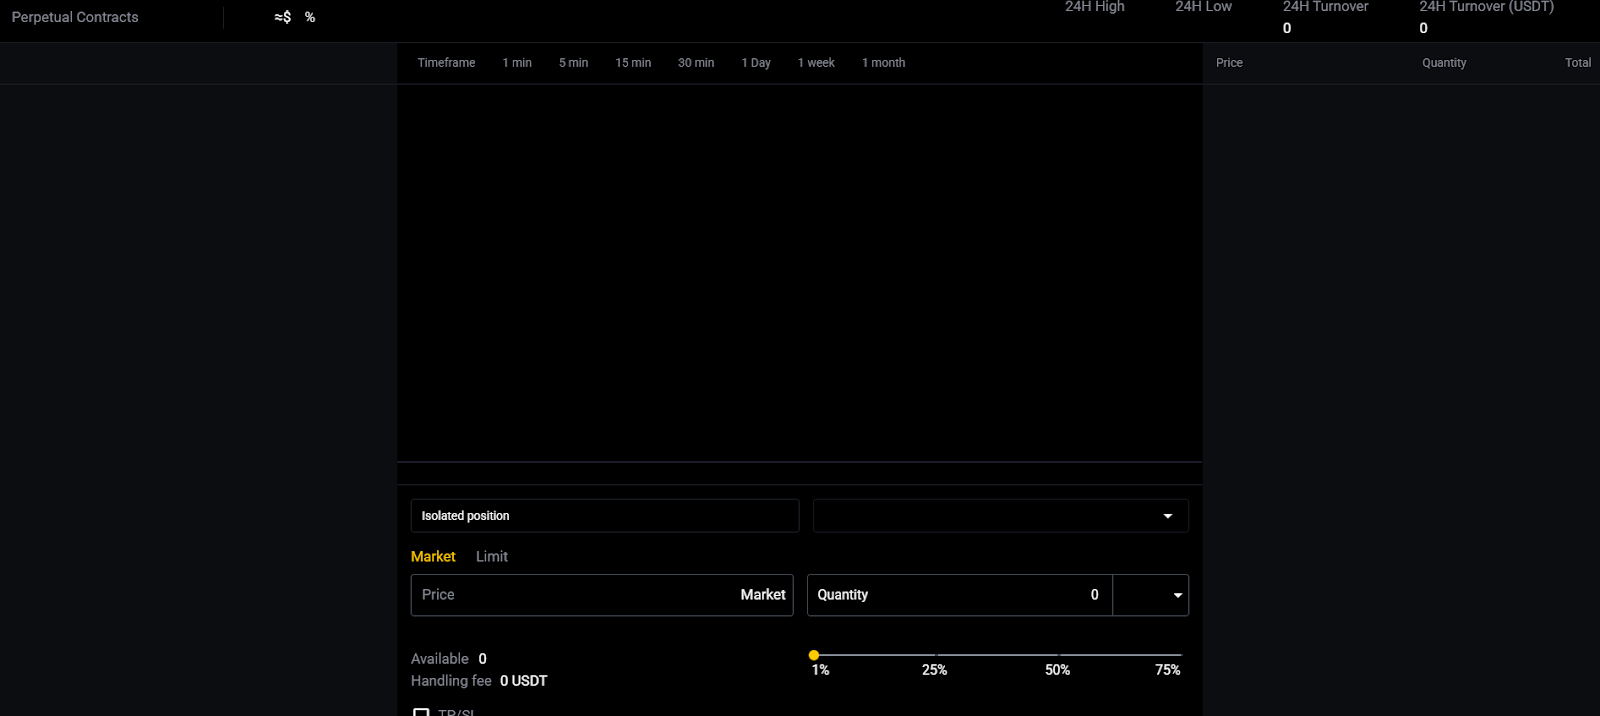
Task: Click the Total column header in order book
Action: coord(1578,63)
